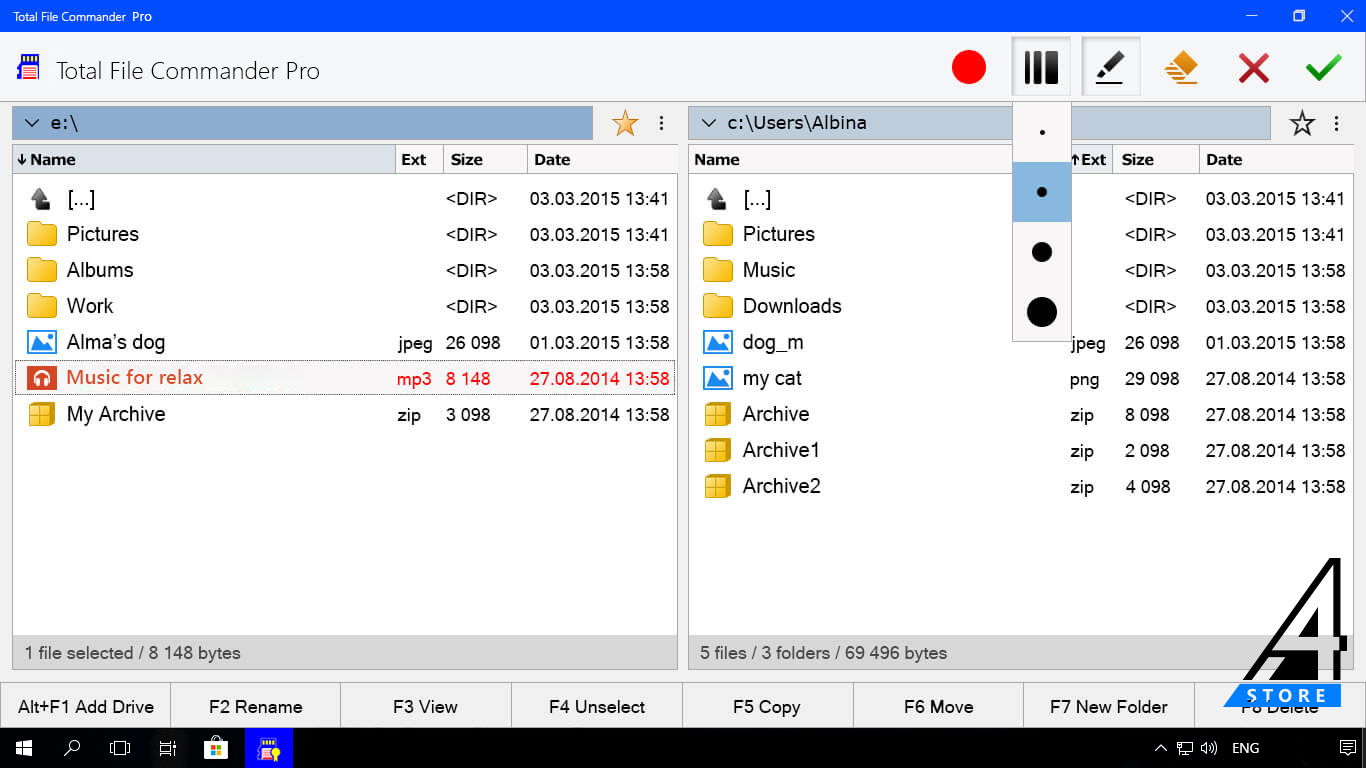Click F3 View button
This screenshot has height=768, width=1366.
point(426,706)
